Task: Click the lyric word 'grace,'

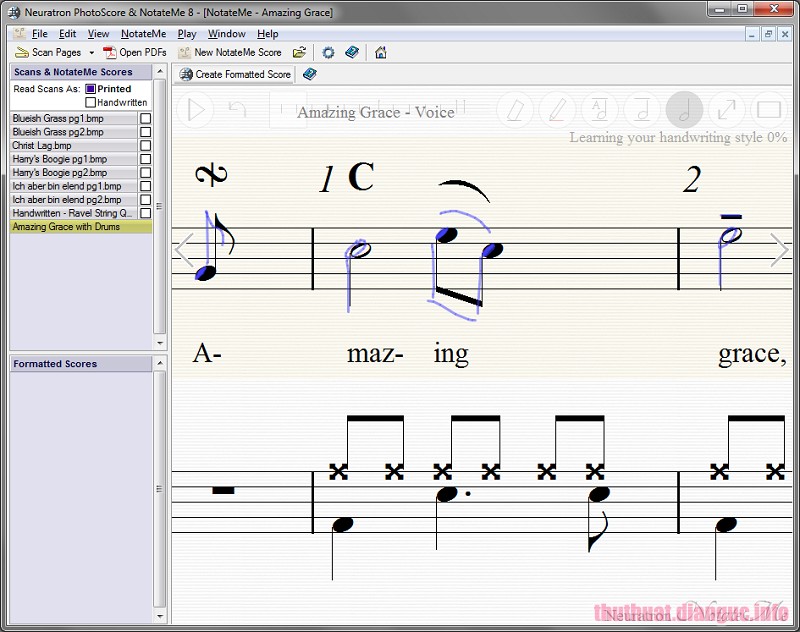Action: point(753,353)
